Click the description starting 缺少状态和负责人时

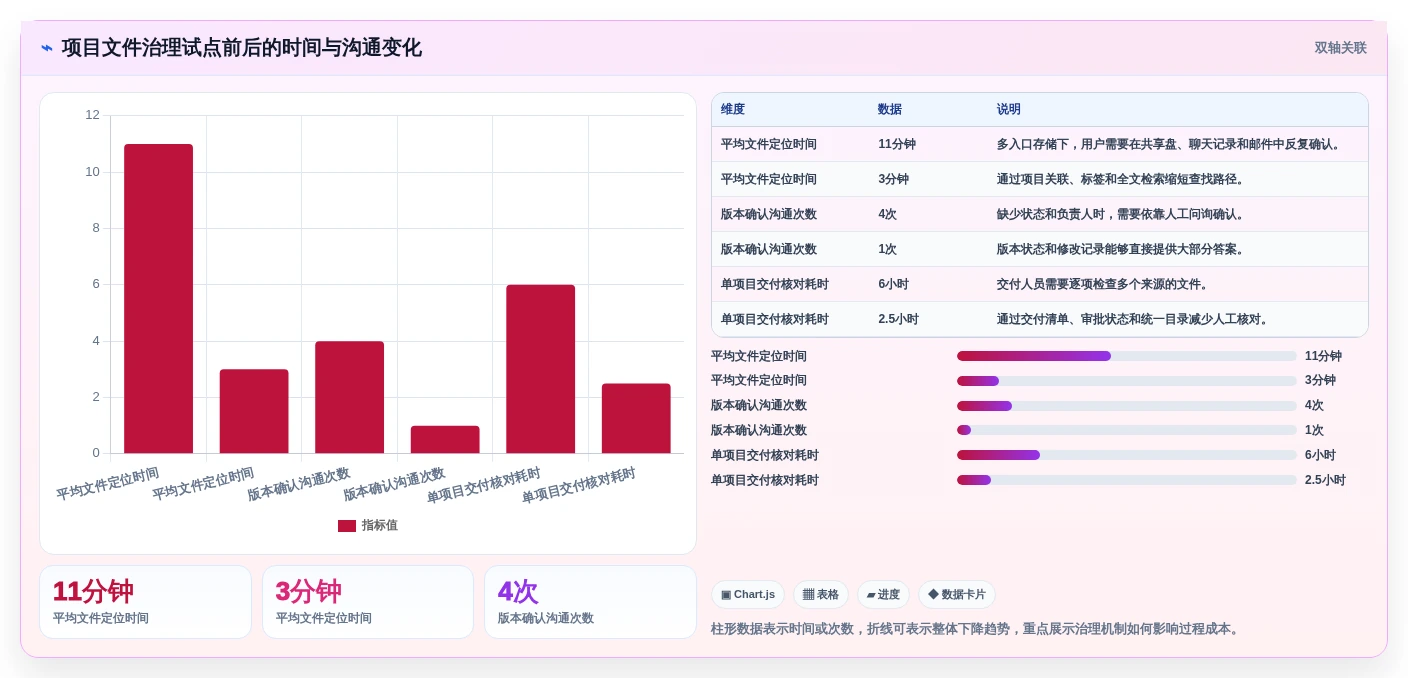click(x=1123, y=214)
